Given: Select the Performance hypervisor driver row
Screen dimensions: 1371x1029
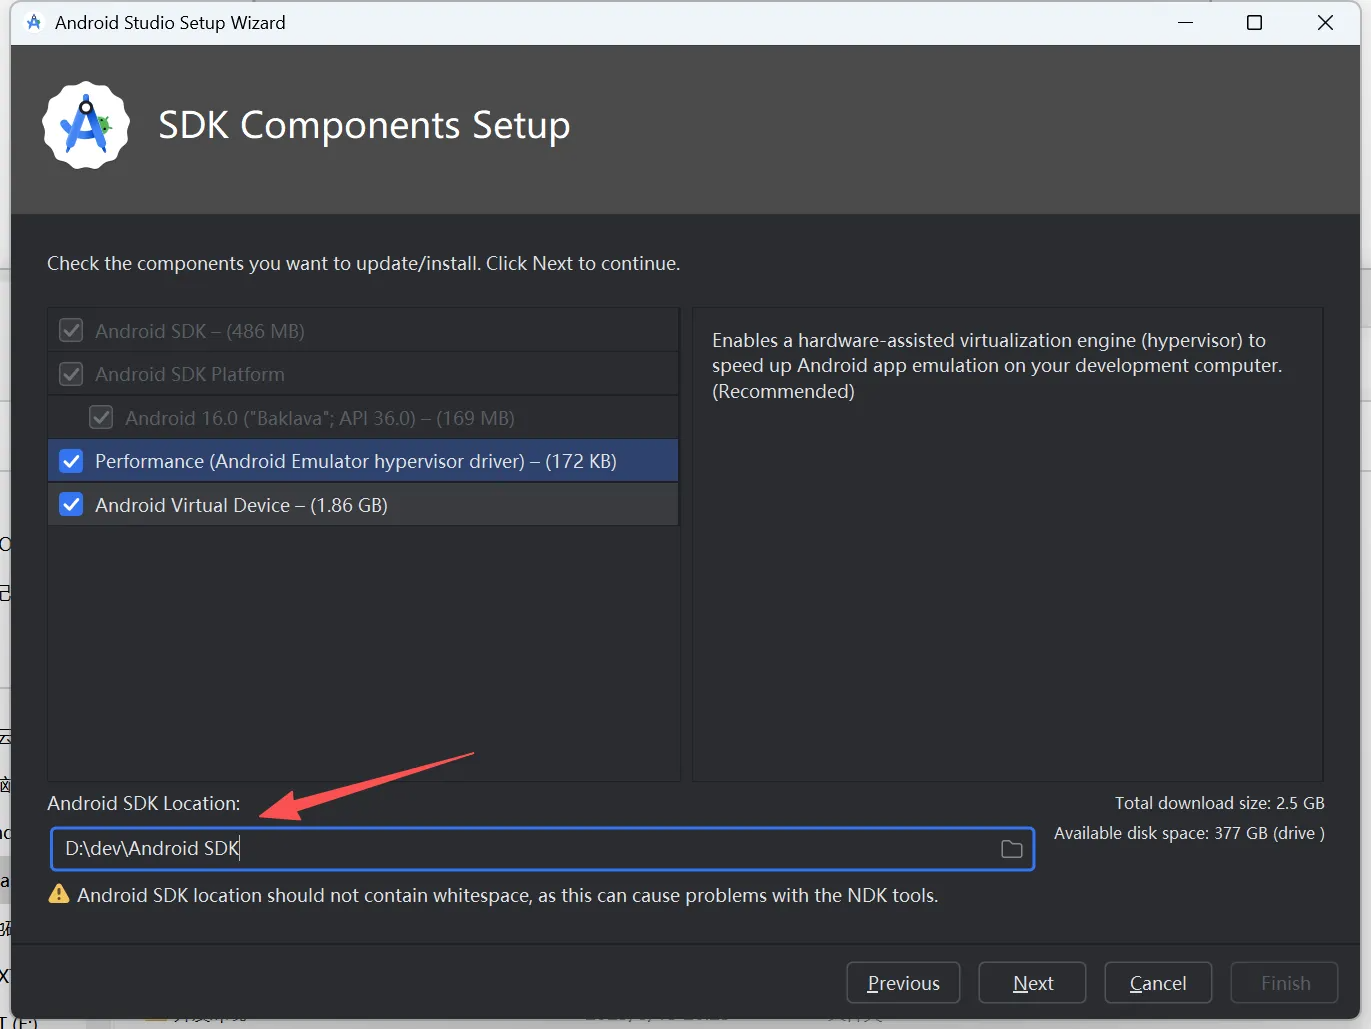Looking at the screenshot, I should [363, 461].
